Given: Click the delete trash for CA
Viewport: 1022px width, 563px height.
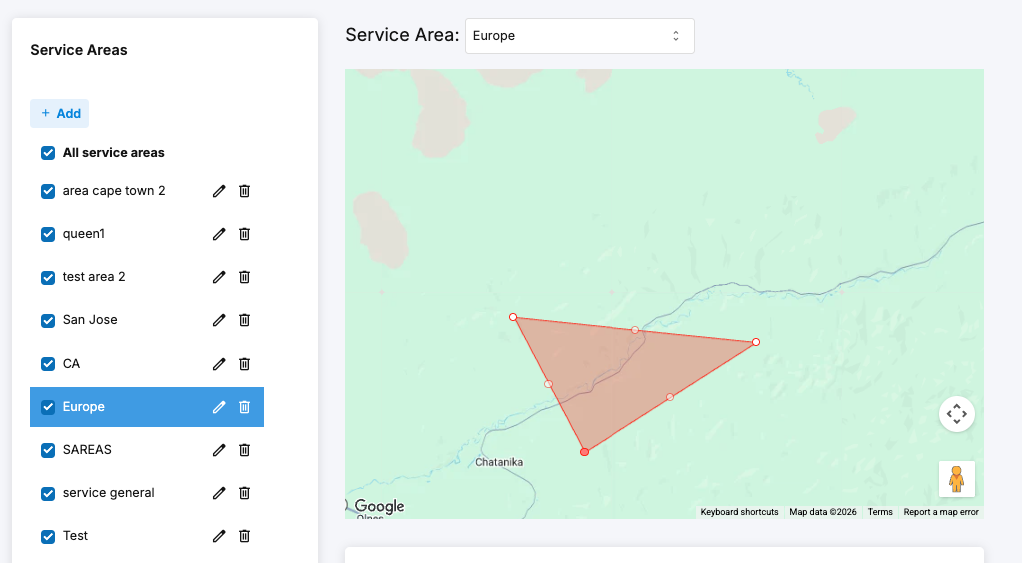Looking at the screenshot, I should (244, 364).
